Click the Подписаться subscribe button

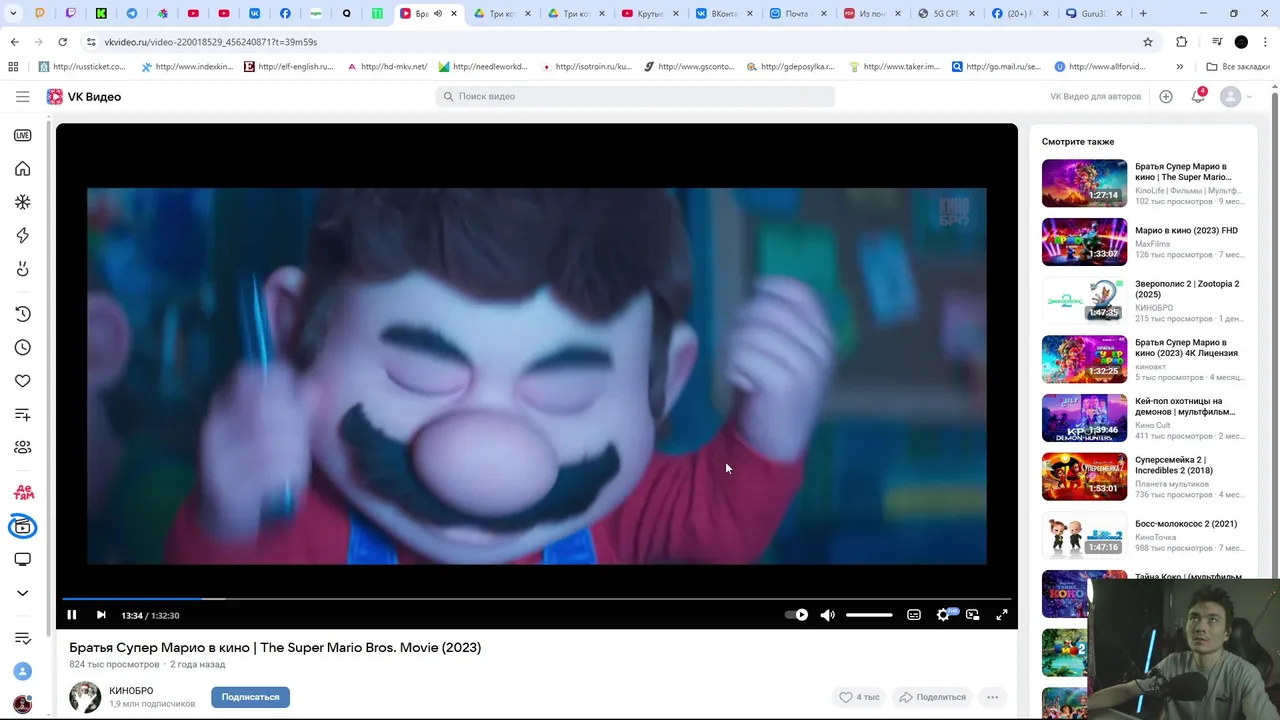tap(250, 697)
